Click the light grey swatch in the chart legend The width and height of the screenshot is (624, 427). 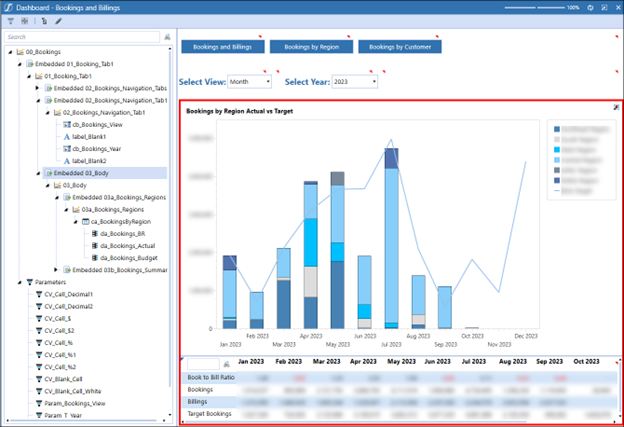(557, 139)
